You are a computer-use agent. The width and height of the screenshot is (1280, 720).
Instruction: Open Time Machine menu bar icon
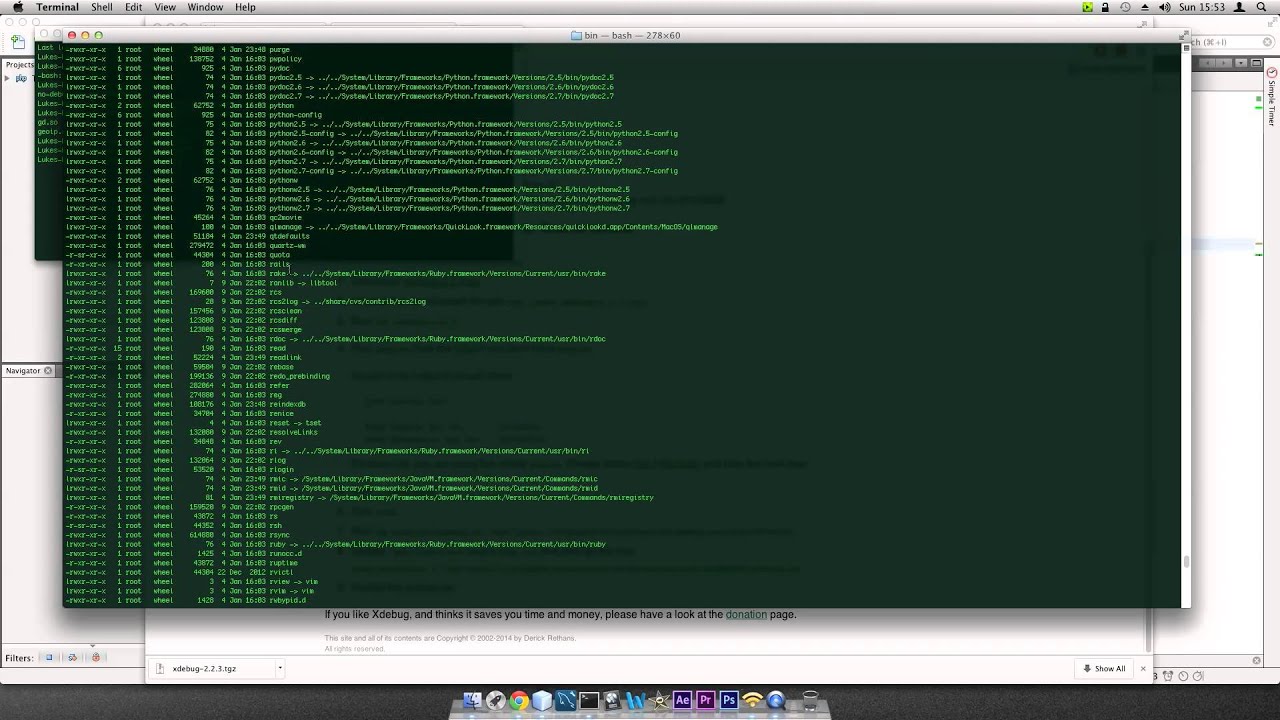point(1125,7)
